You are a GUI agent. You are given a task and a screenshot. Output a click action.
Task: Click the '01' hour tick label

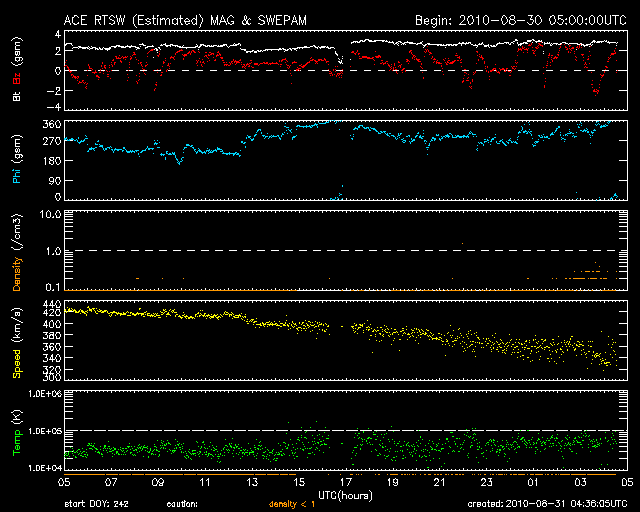click(x=533, y=483)
